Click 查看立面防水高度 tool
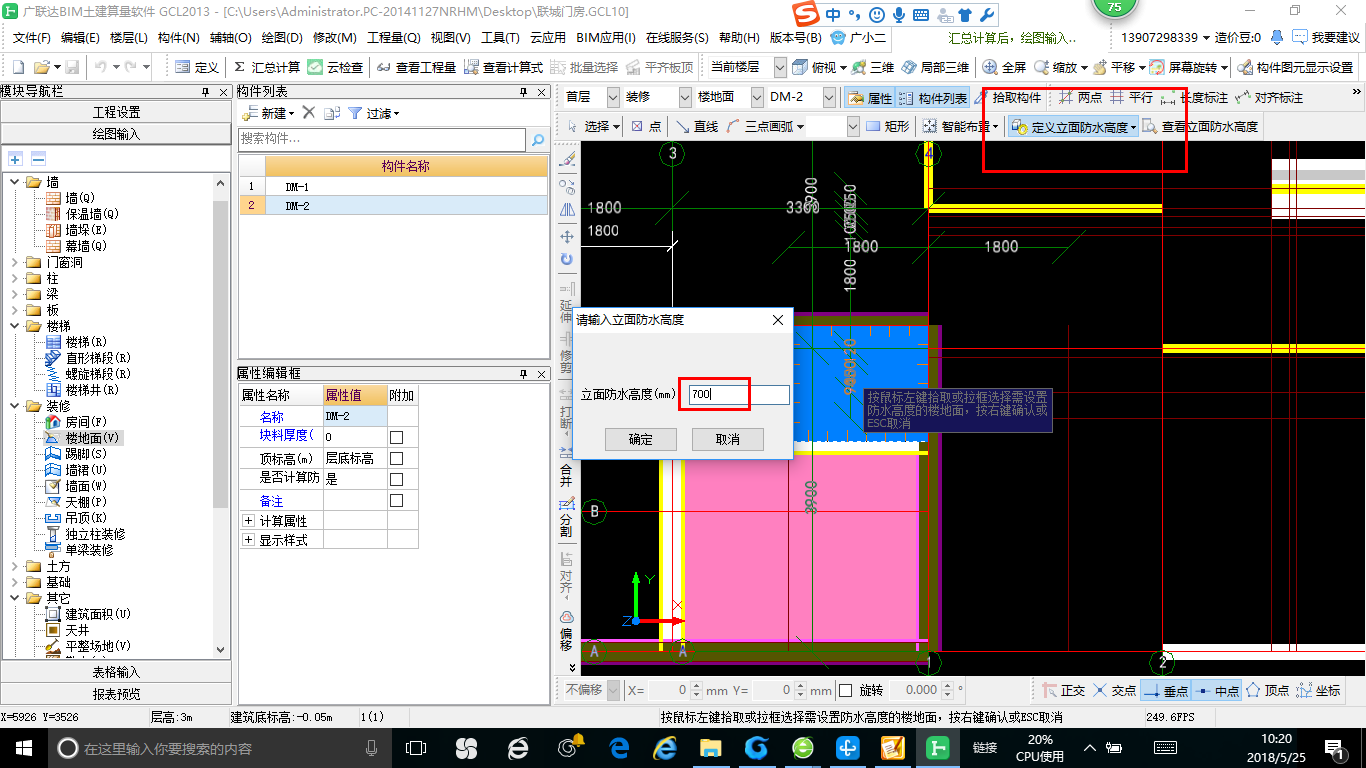The width and height of the screenshot is (1366, 768). pos(1200,127)
